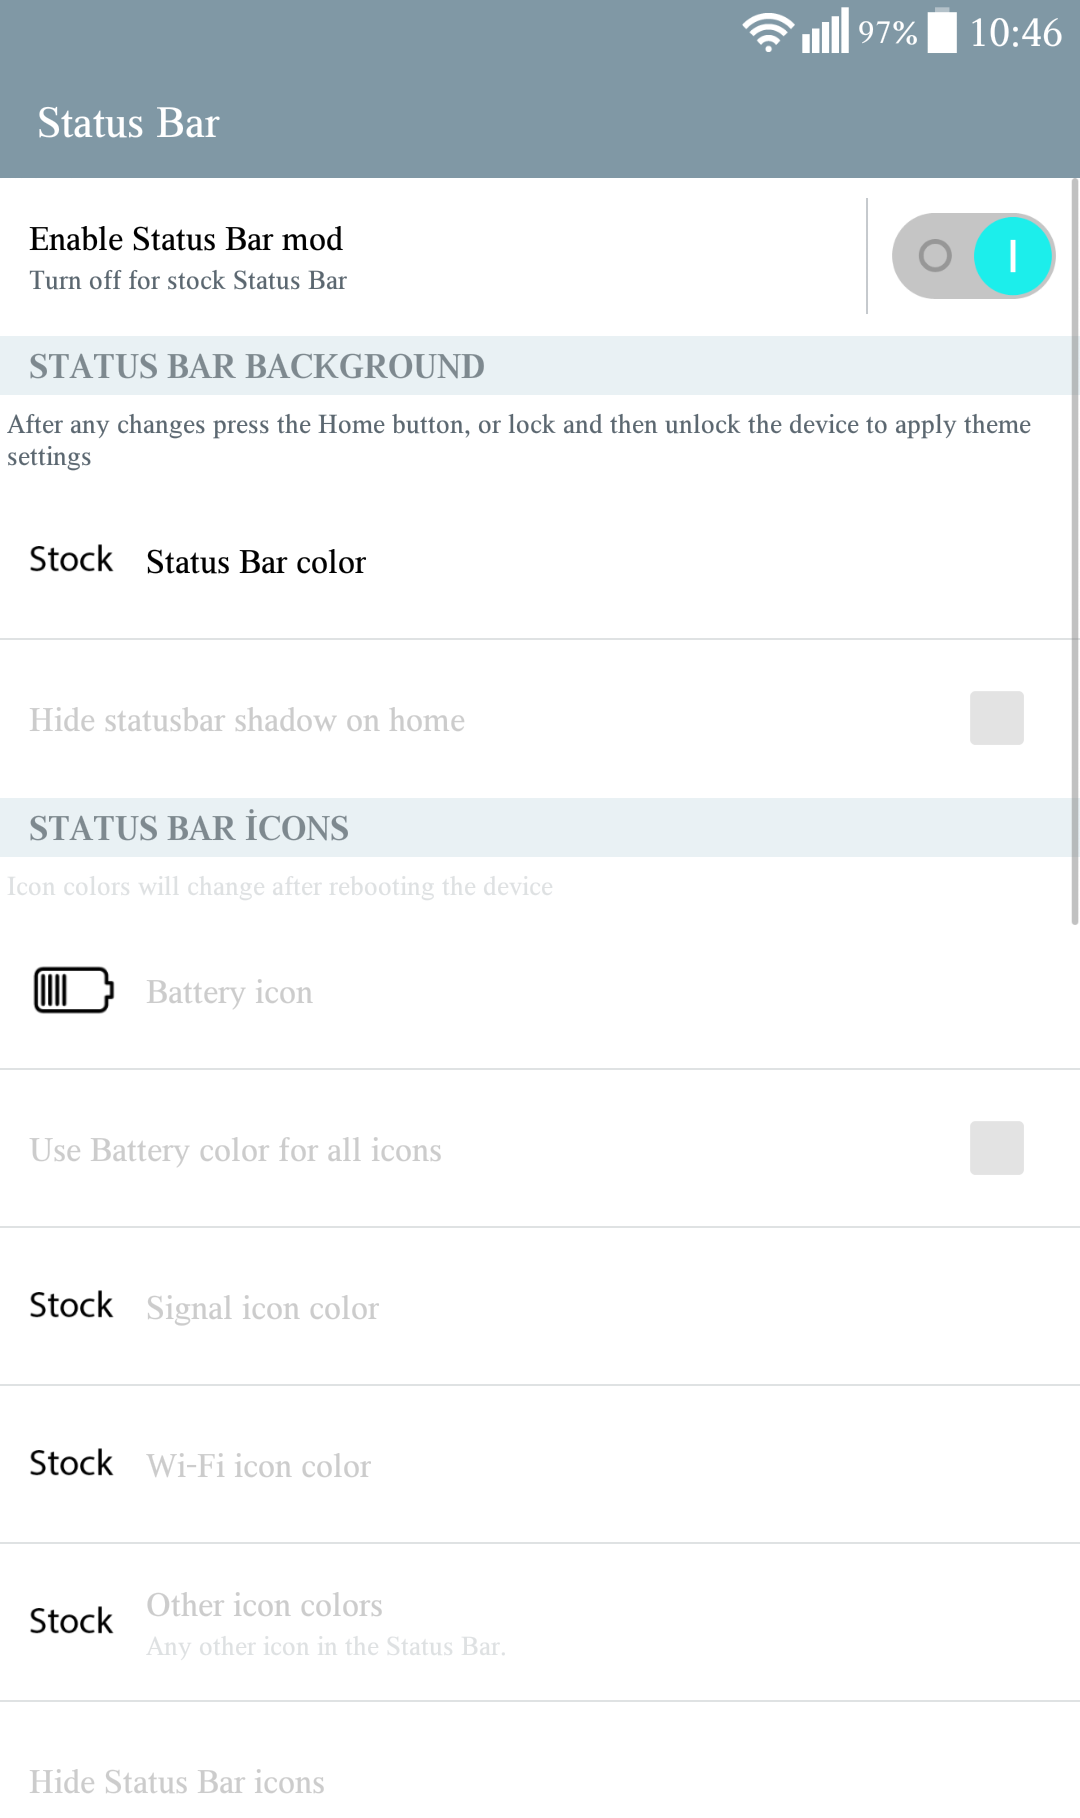Tap the 10:46 clock in status bar
This screenshot has height=1818, width=1080.
pyautogui.click(x=1015, y=32)
